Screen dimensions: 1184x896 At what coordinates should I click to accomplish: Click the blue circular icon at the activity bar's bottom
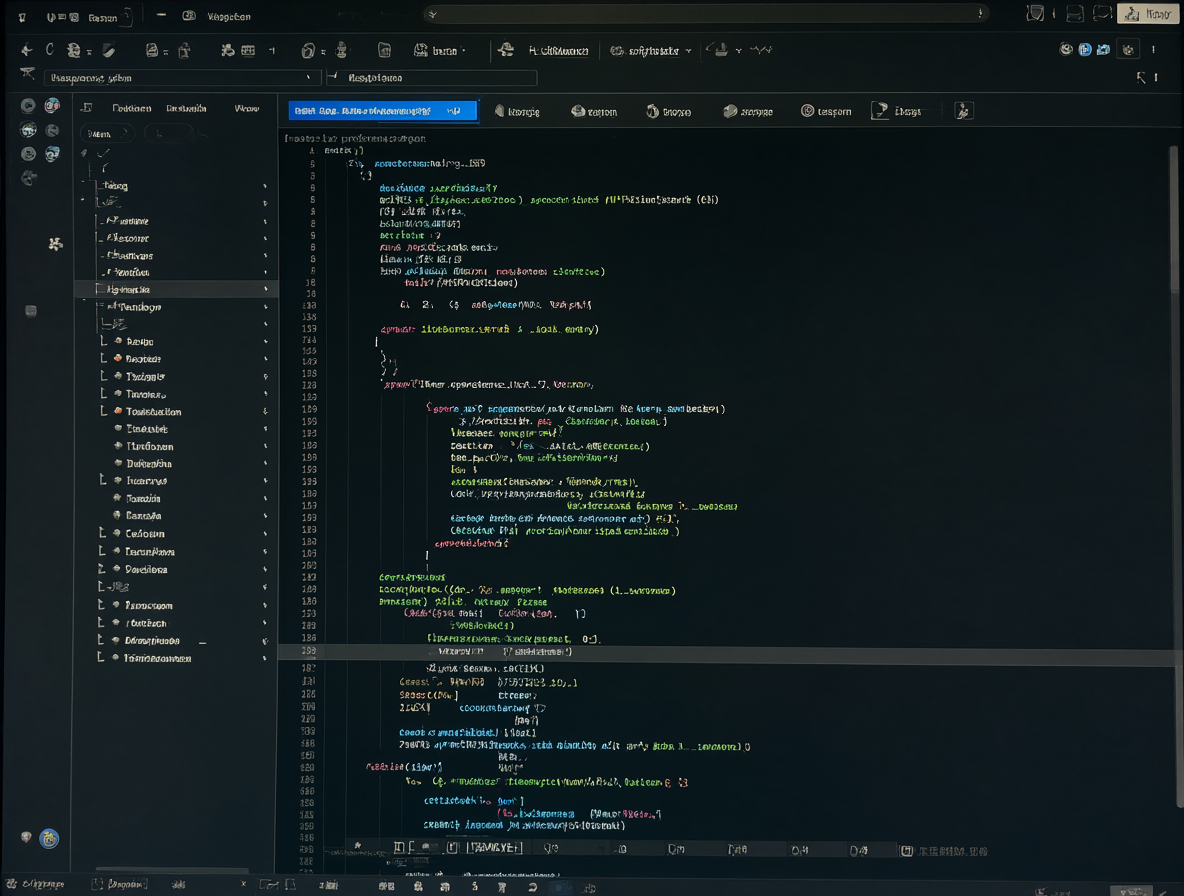tap(50, 838)
